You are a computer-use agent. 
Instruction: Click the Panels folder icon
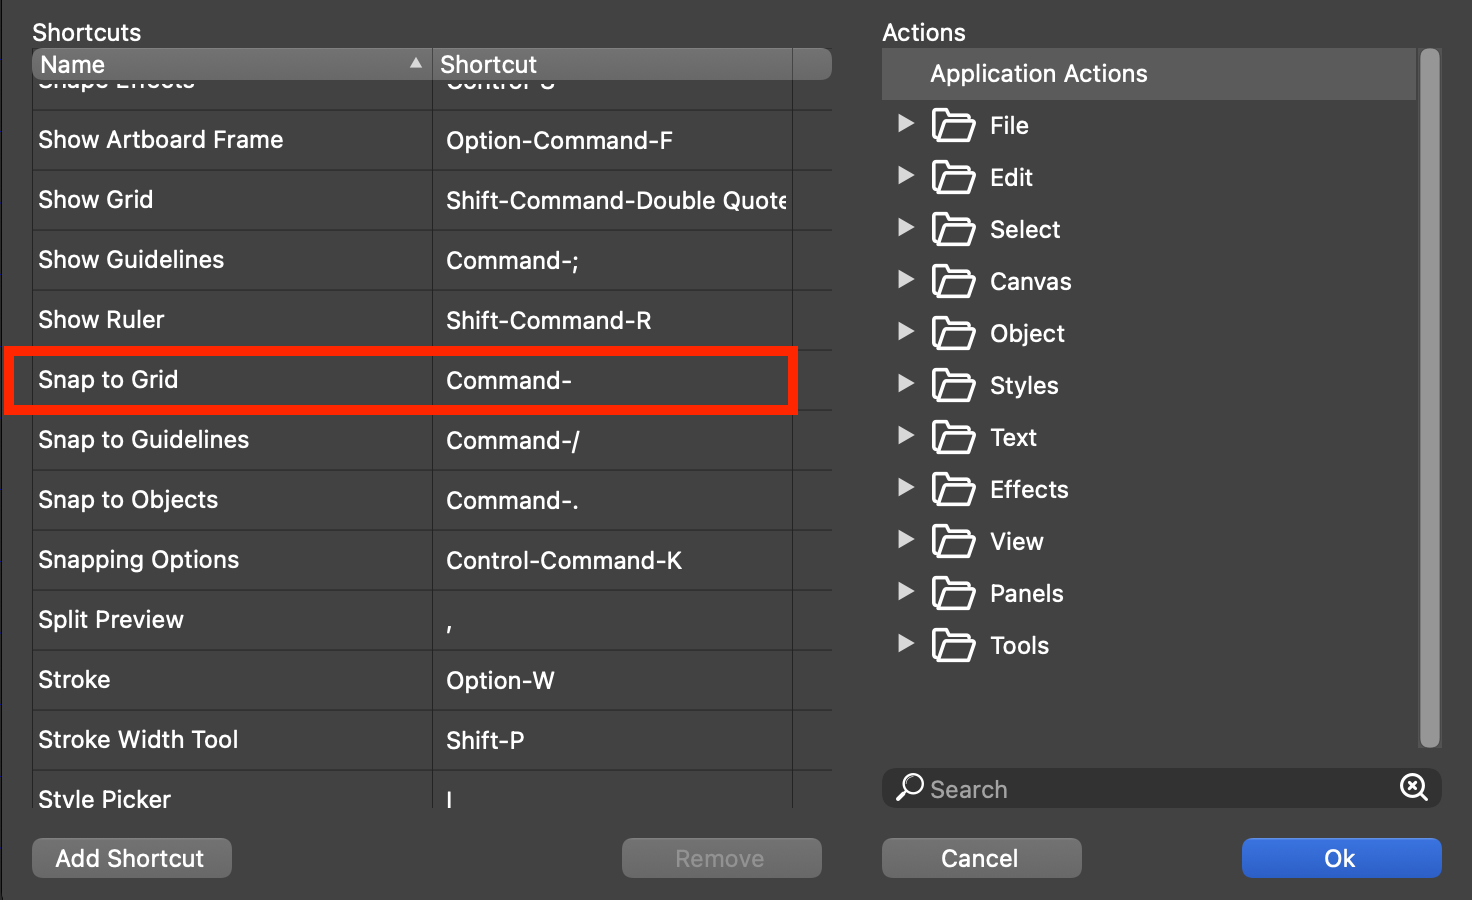(x=953, y=594)
